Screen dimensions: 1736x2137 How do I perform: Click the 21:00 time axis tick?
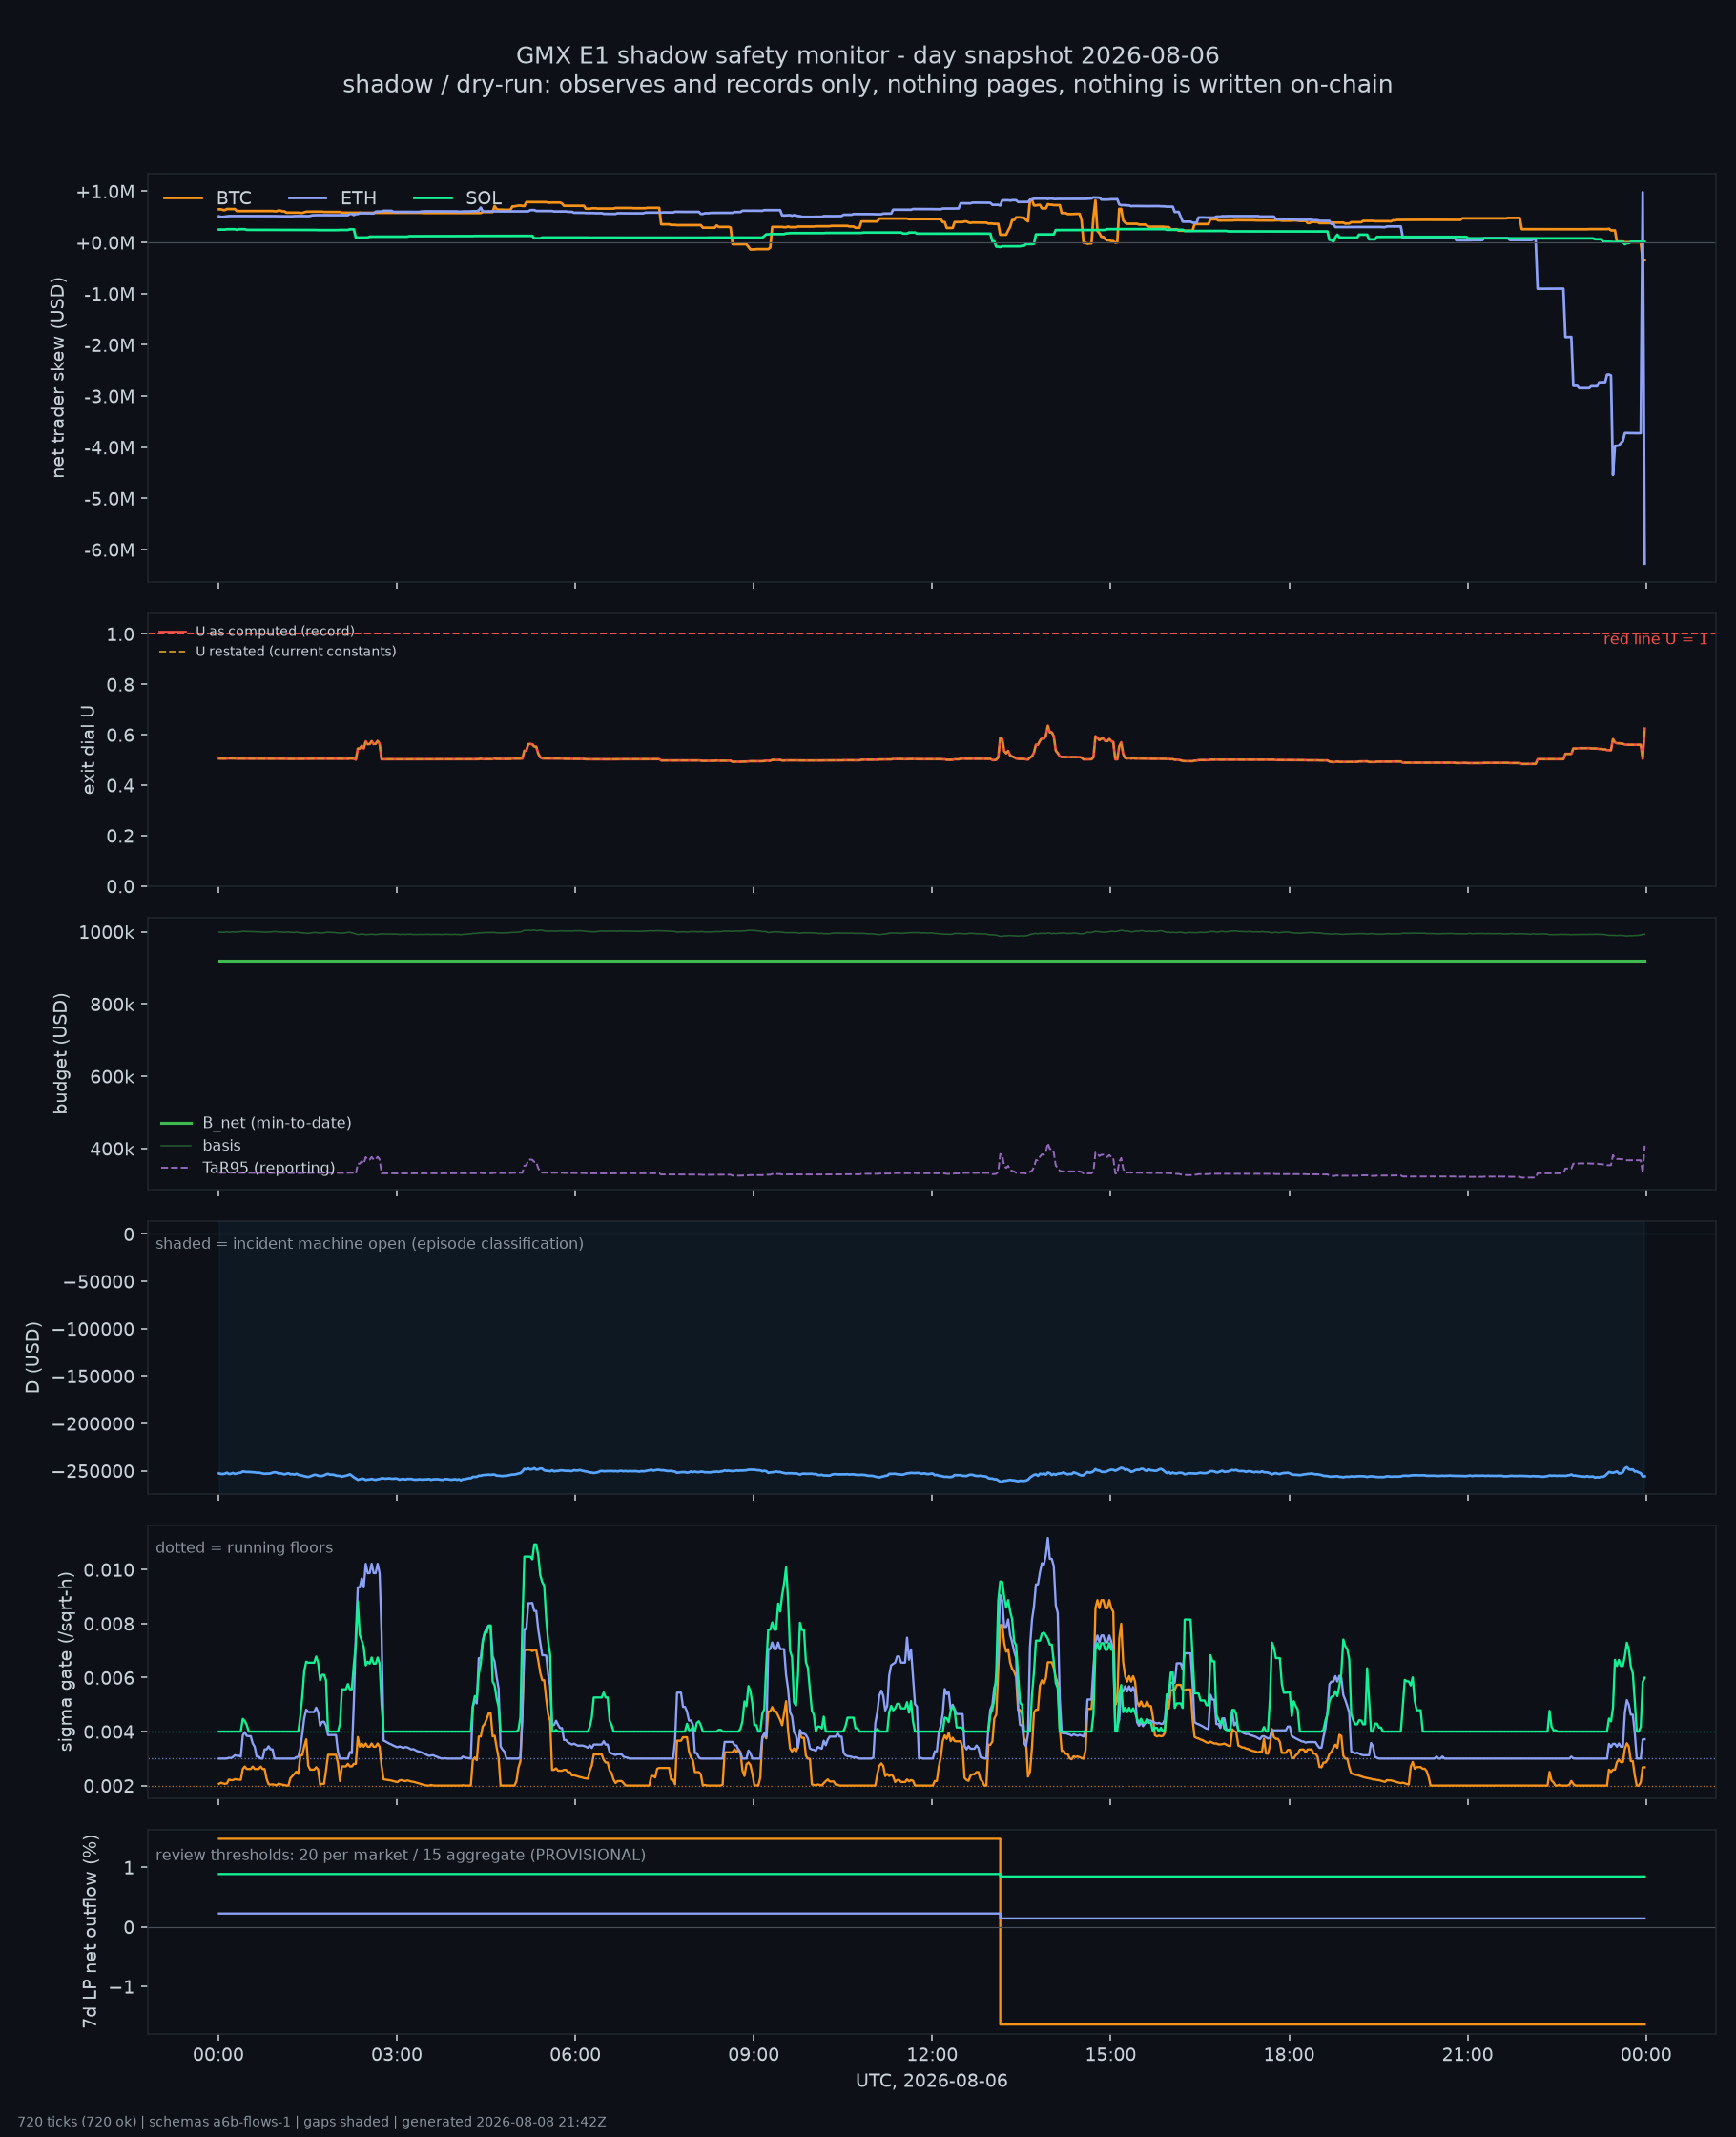[x=1467, y=2055]
